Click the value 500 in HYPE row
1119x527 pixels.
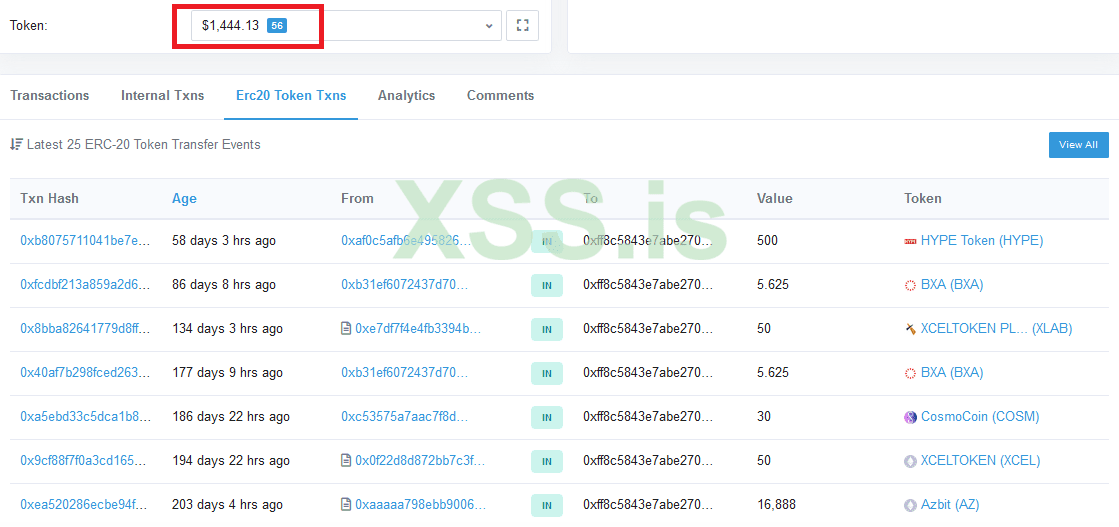point(767,241)
